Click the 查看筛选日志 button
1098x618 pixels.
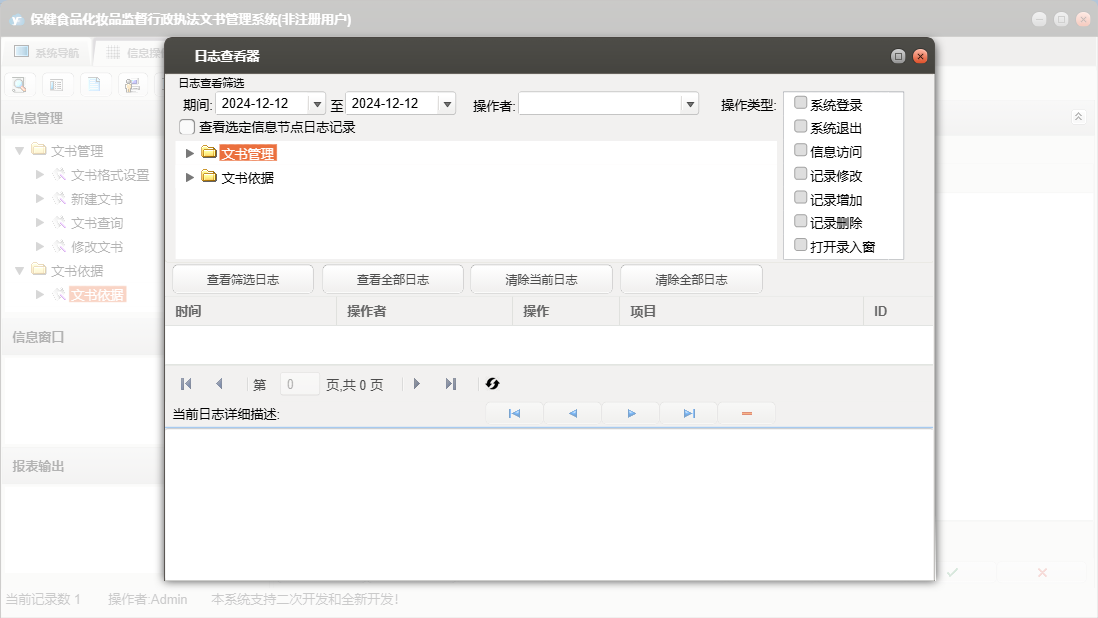[x=243, y=280]
